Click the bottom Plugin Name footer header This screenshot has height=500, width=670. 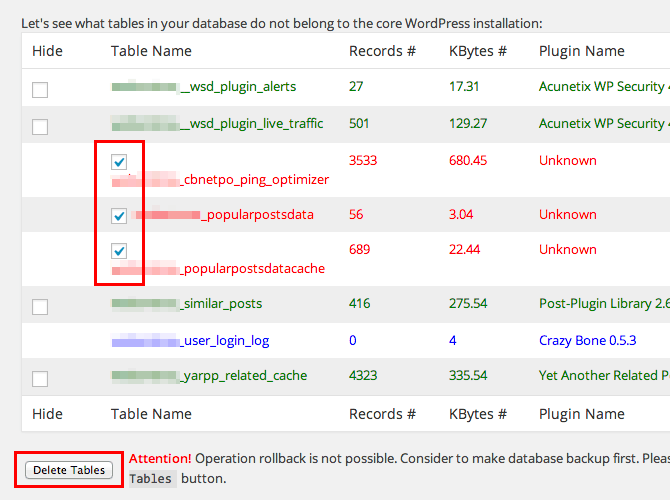[582, 414]
